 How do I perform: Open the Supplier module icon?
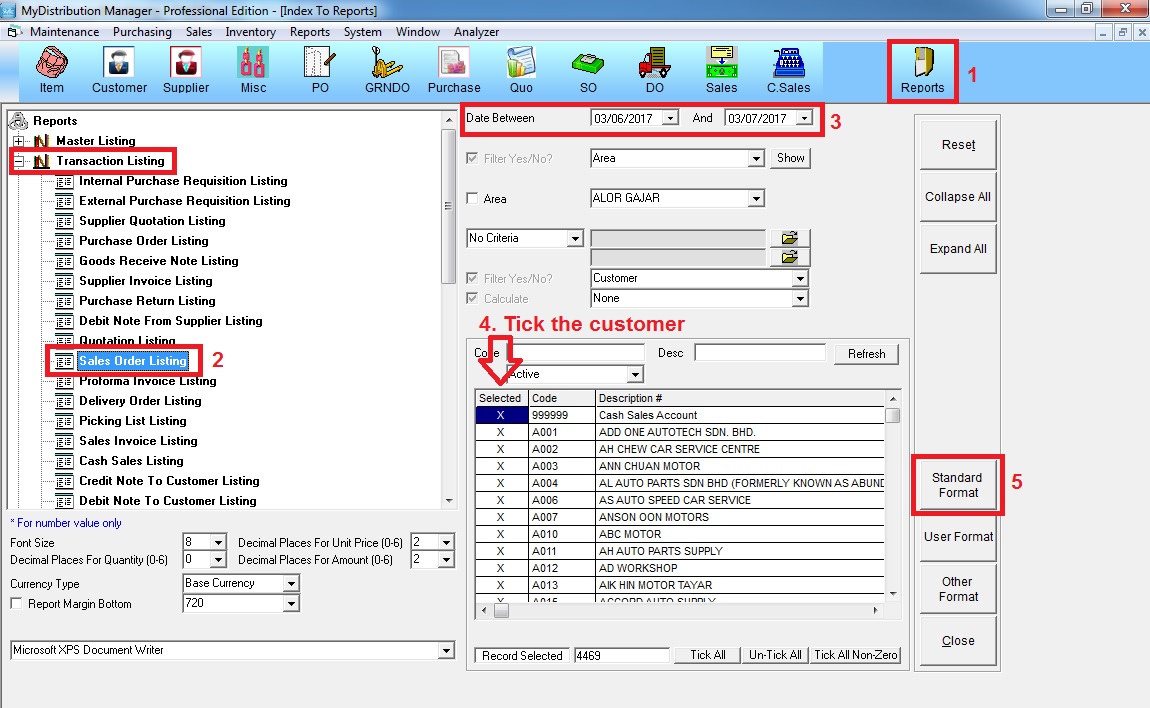186,70
